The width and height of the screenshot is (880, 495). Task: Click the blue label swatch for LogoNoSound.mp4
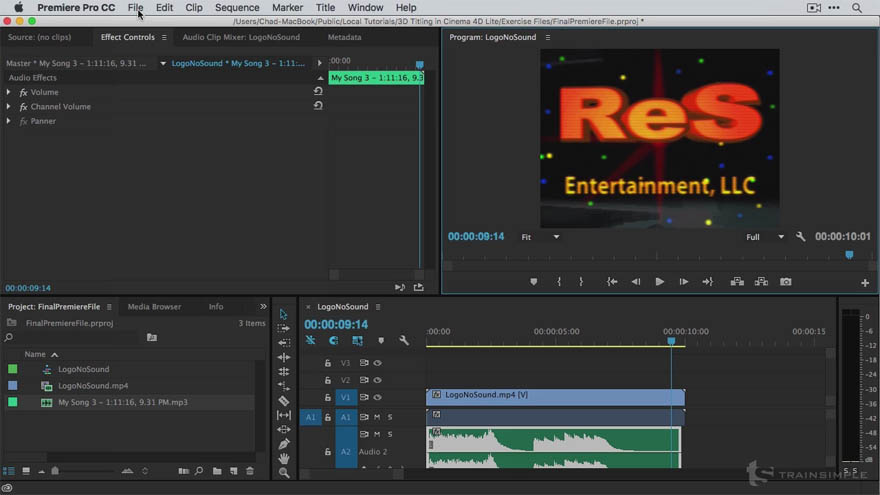click(x=12, y=386)
